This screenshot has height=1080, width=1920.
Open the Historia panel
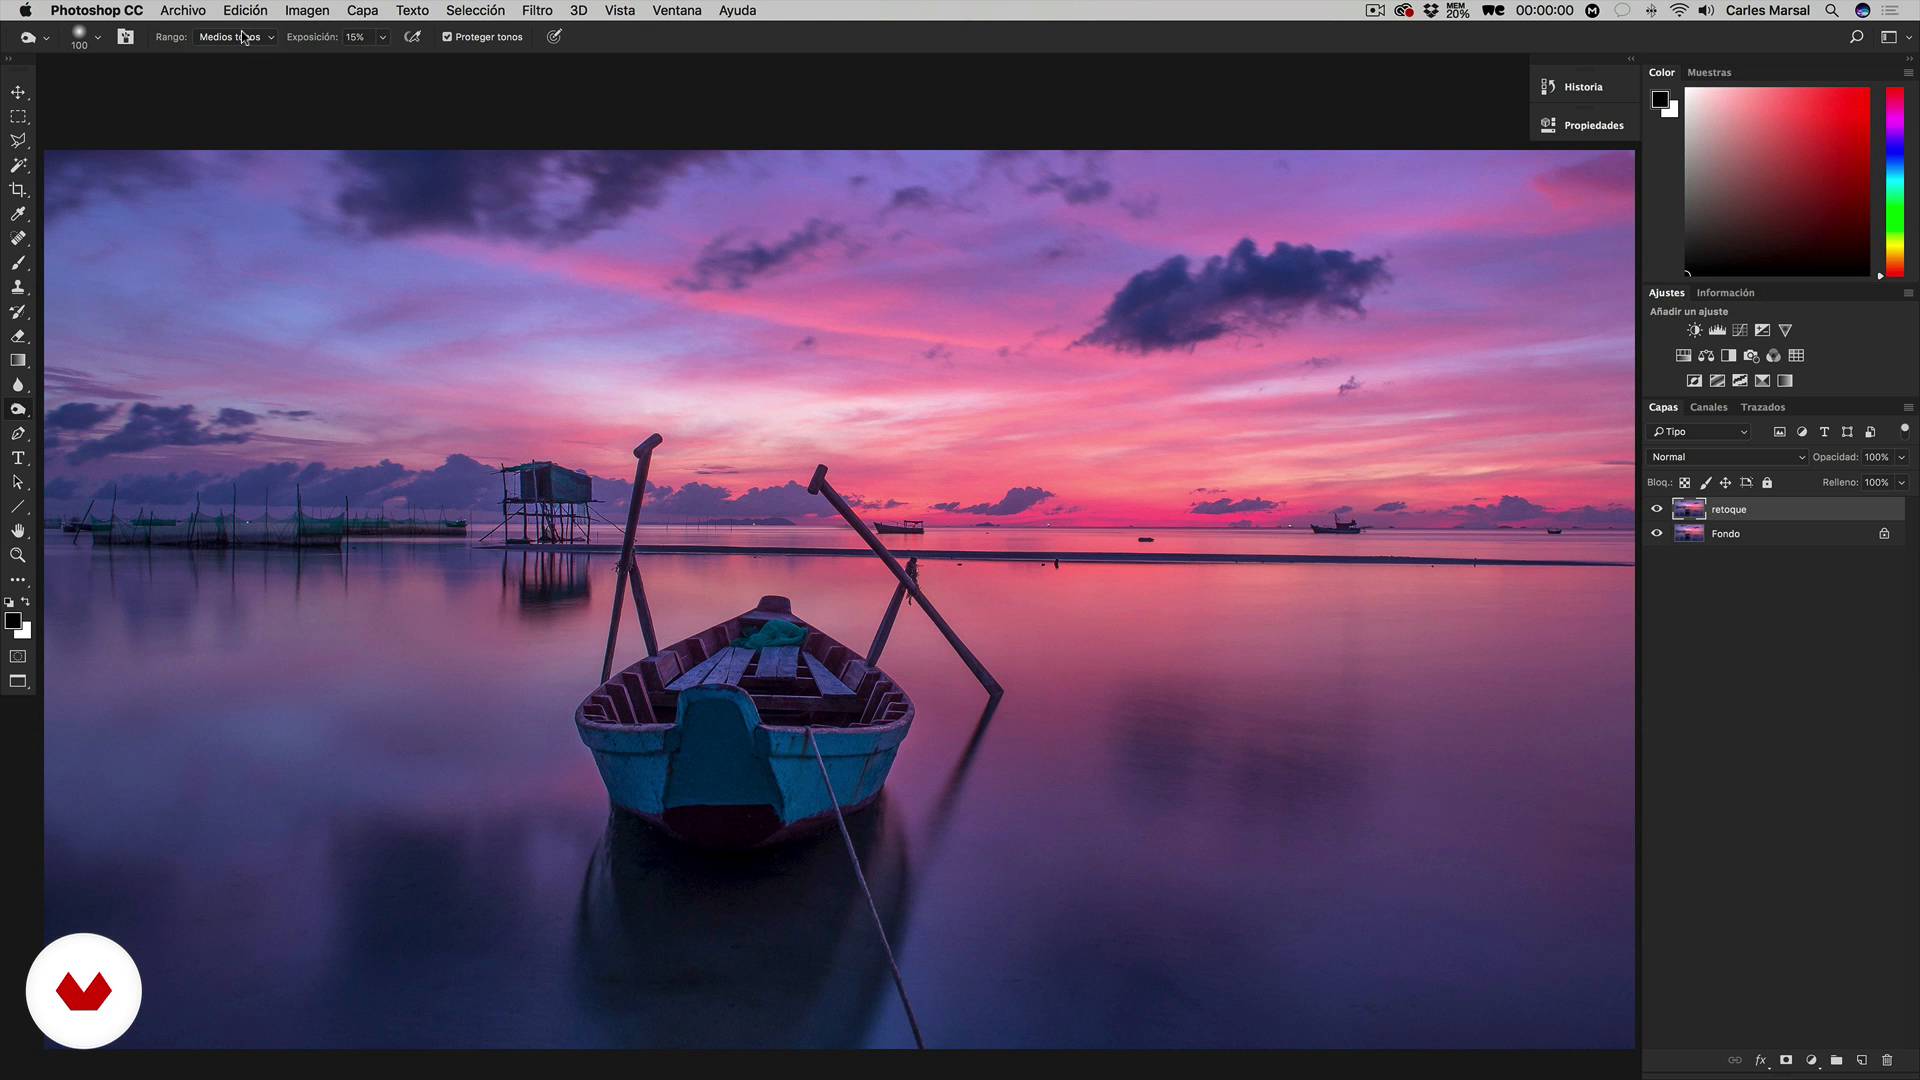click(x=1583, y=87)
